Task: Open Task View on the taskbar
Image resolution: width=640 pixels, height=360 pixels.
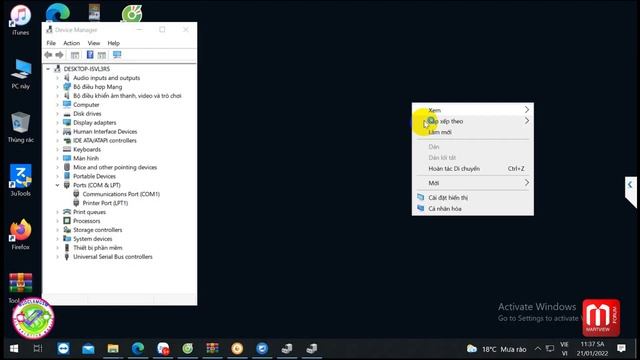Action: pyautogui.click(x=38, y=349)
